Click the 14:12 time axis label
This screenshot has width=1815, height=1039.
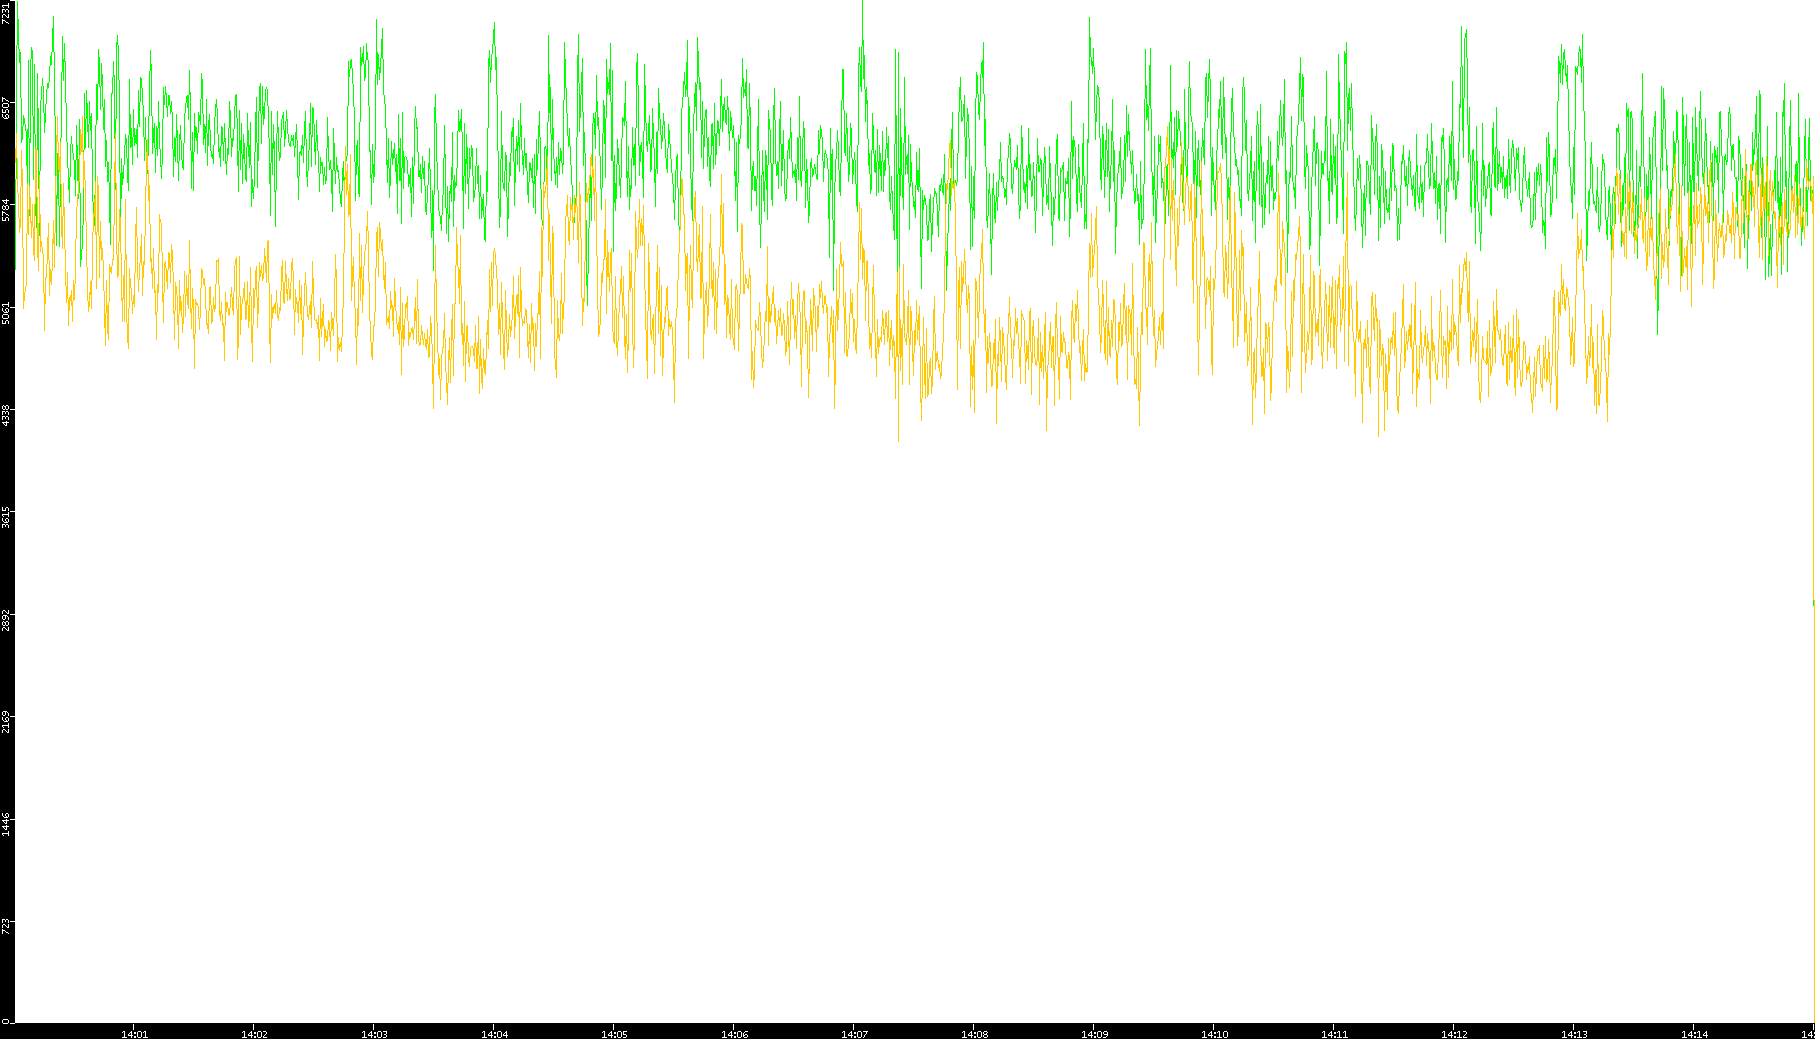point(1454,1034)
